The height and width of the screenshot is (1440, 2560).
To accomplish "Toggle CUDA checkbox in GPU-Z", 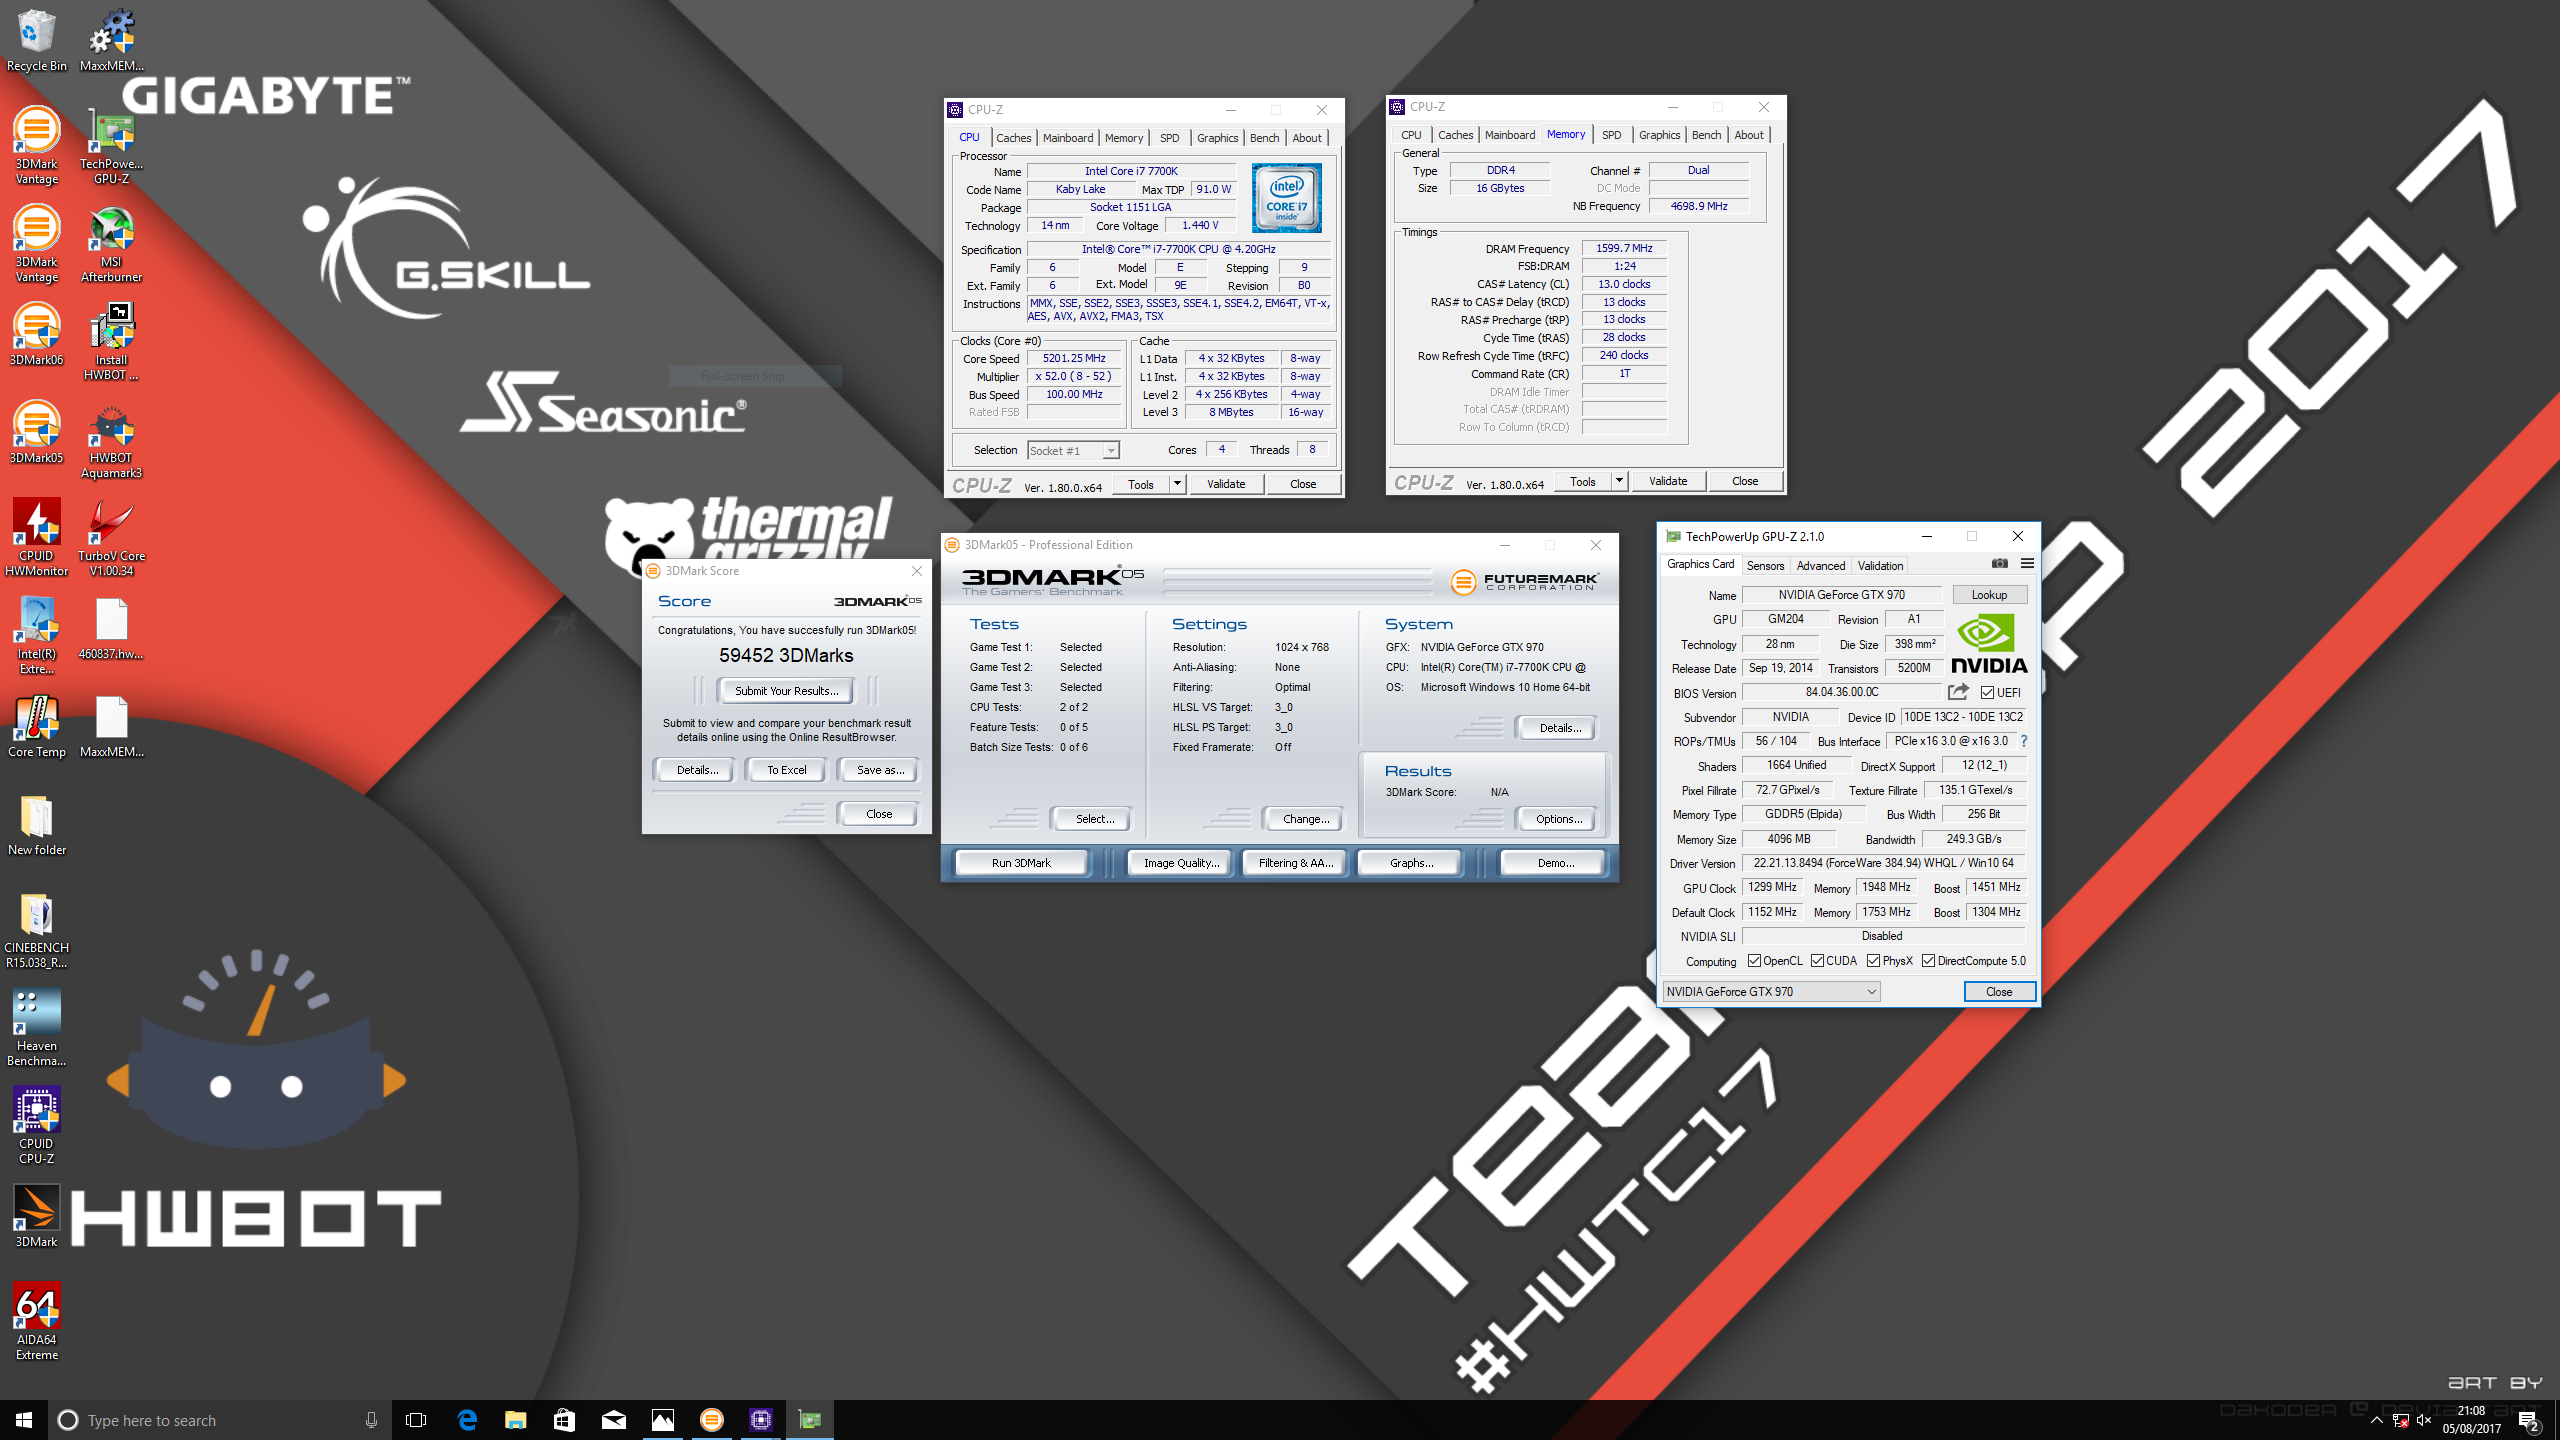I will click(1817, 961).
